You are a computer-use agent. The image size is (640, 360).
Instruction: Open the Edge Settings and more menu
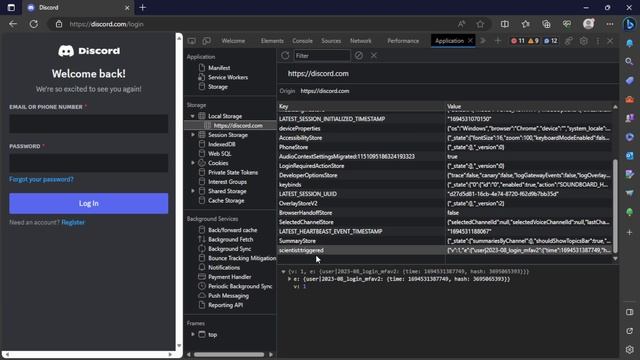tap(610, 24)
